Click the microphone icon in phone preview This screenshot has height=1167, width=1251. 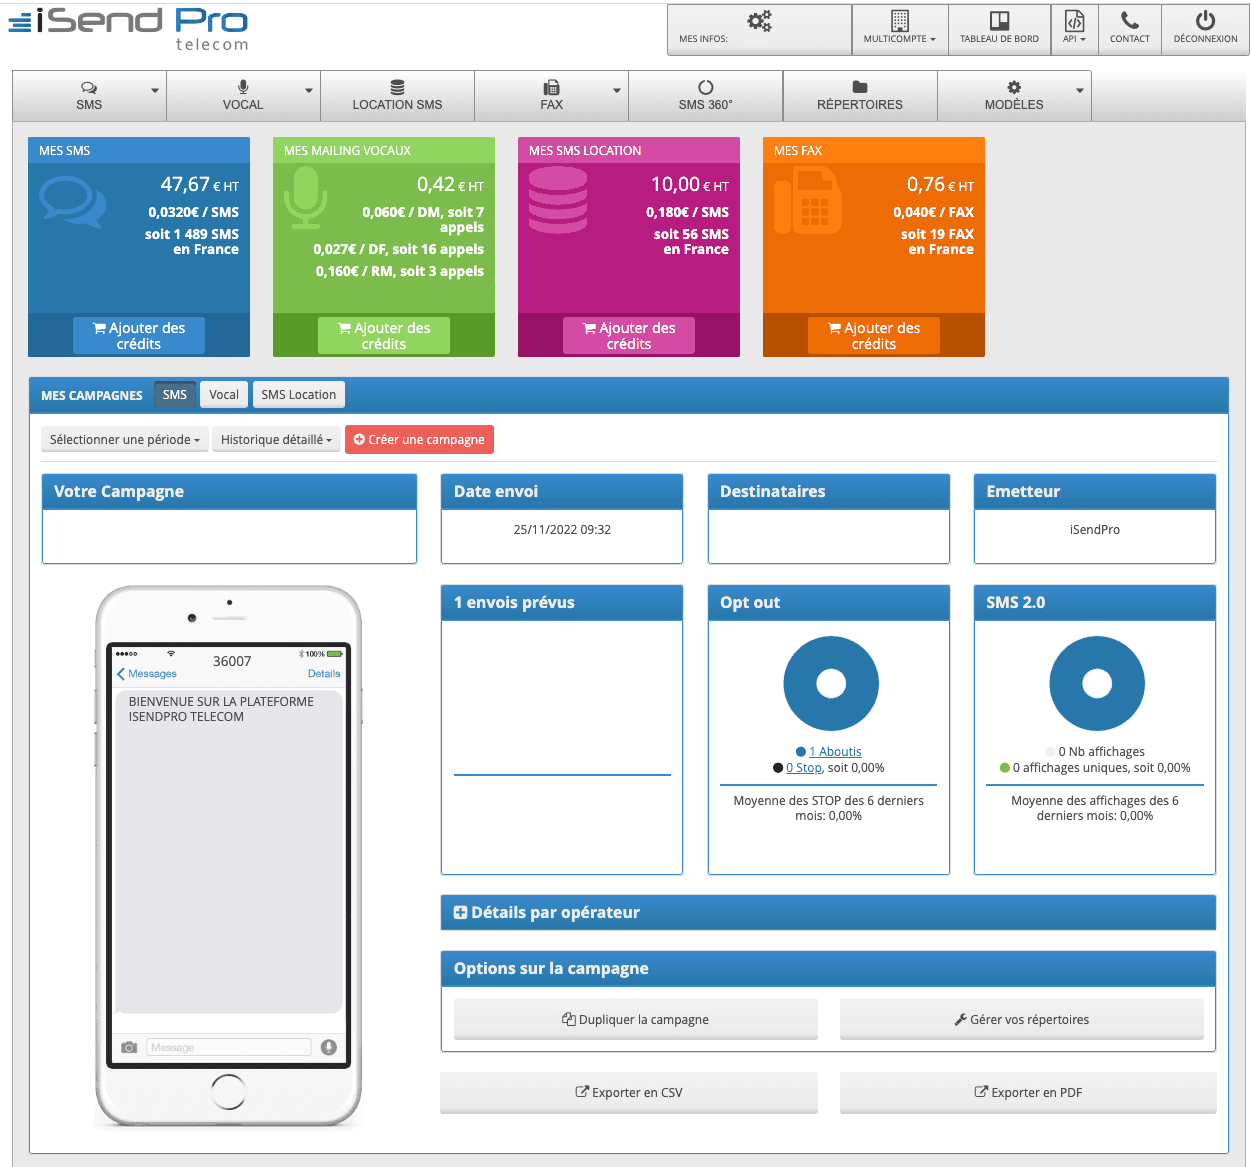click(x=328, y=1047)
